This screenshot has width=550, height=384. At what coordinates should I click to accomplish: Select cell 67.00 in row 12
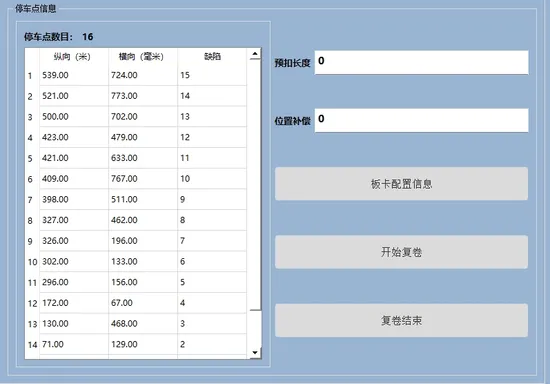coord(143,303)
